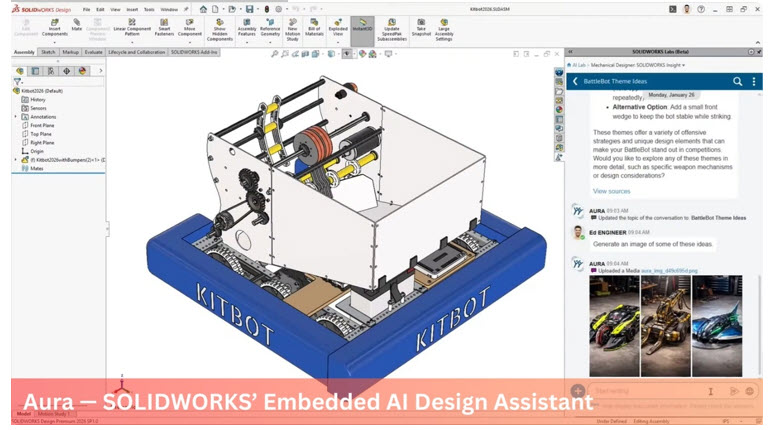Open the Tools menu
This screenshot has width=770, height=430.
pos(149,9)
